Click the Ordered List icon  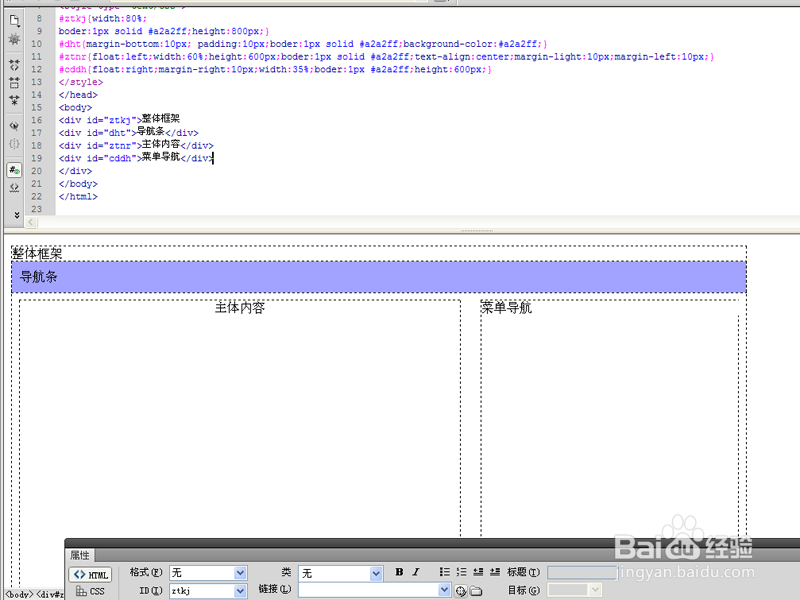pos(461,572)
